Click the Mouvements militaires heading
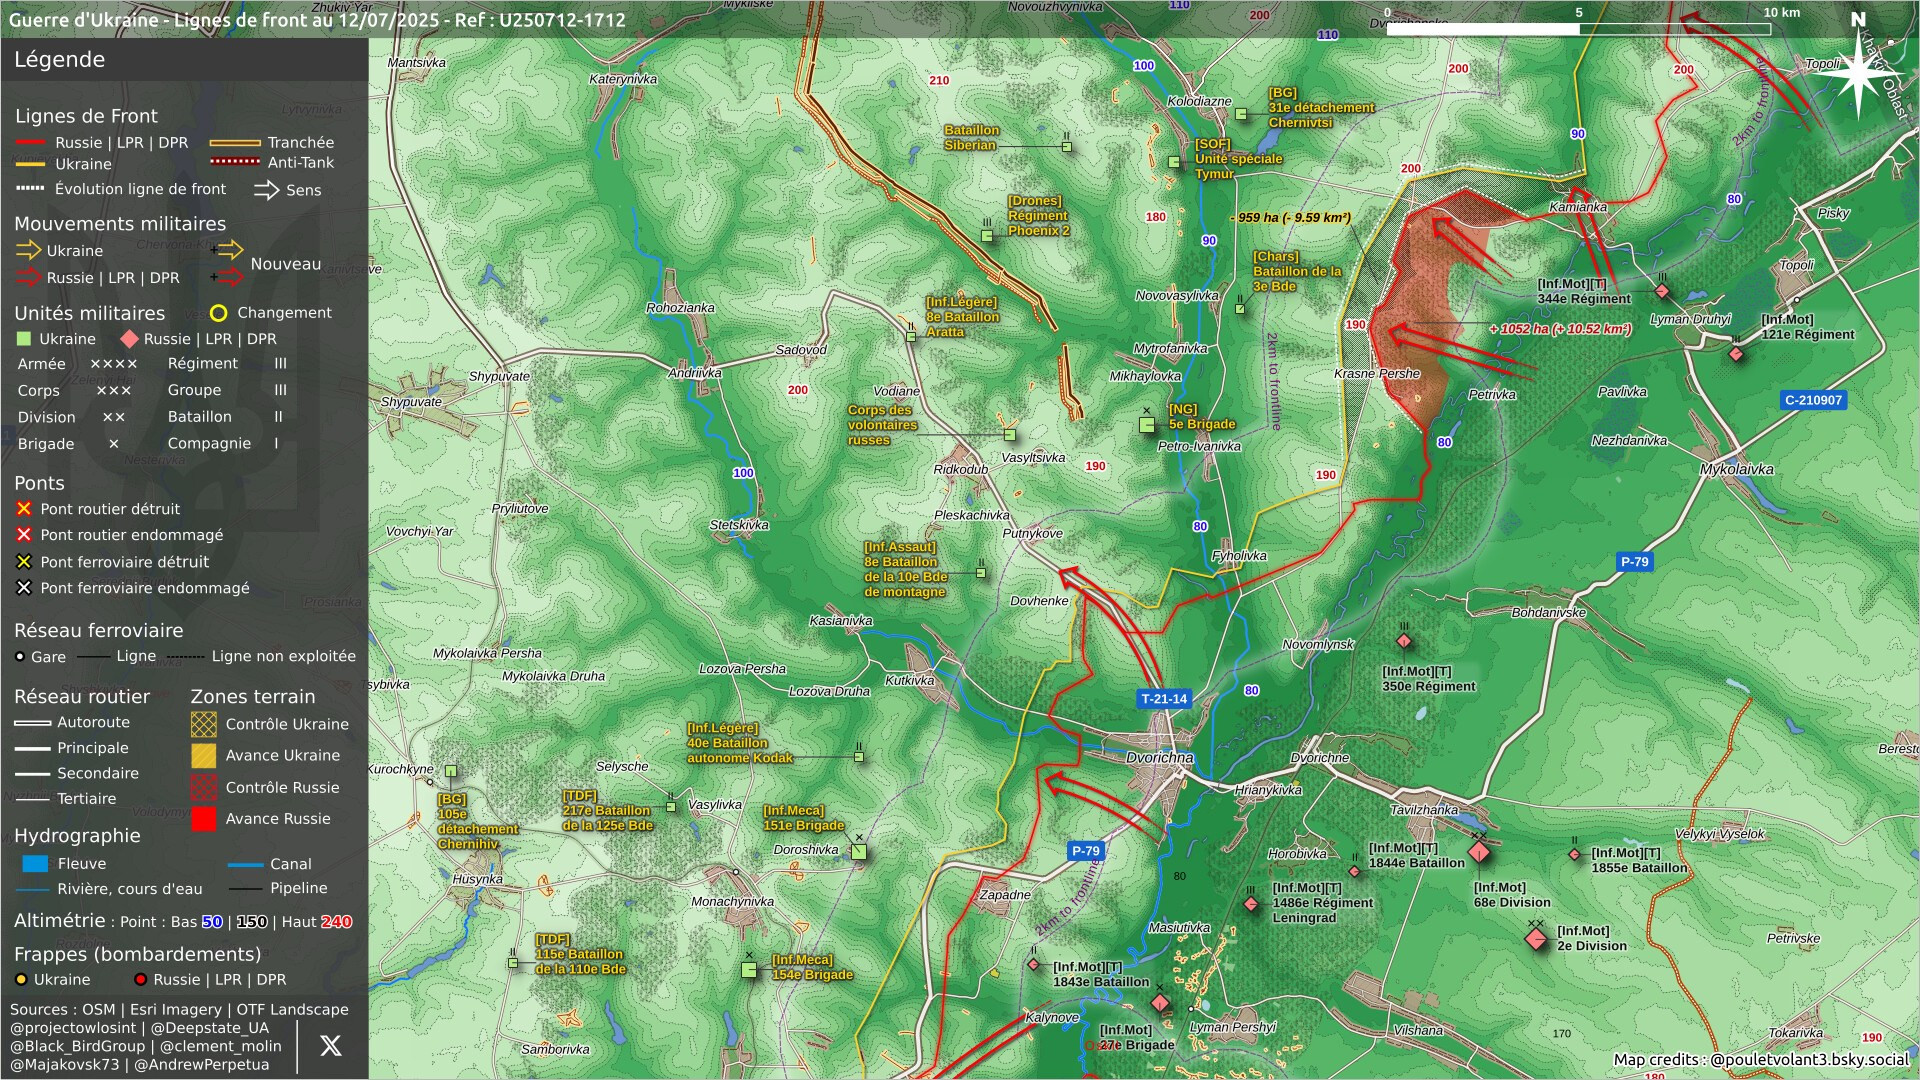Screen dimensions: 1920x1080 (x=120, y=224)
